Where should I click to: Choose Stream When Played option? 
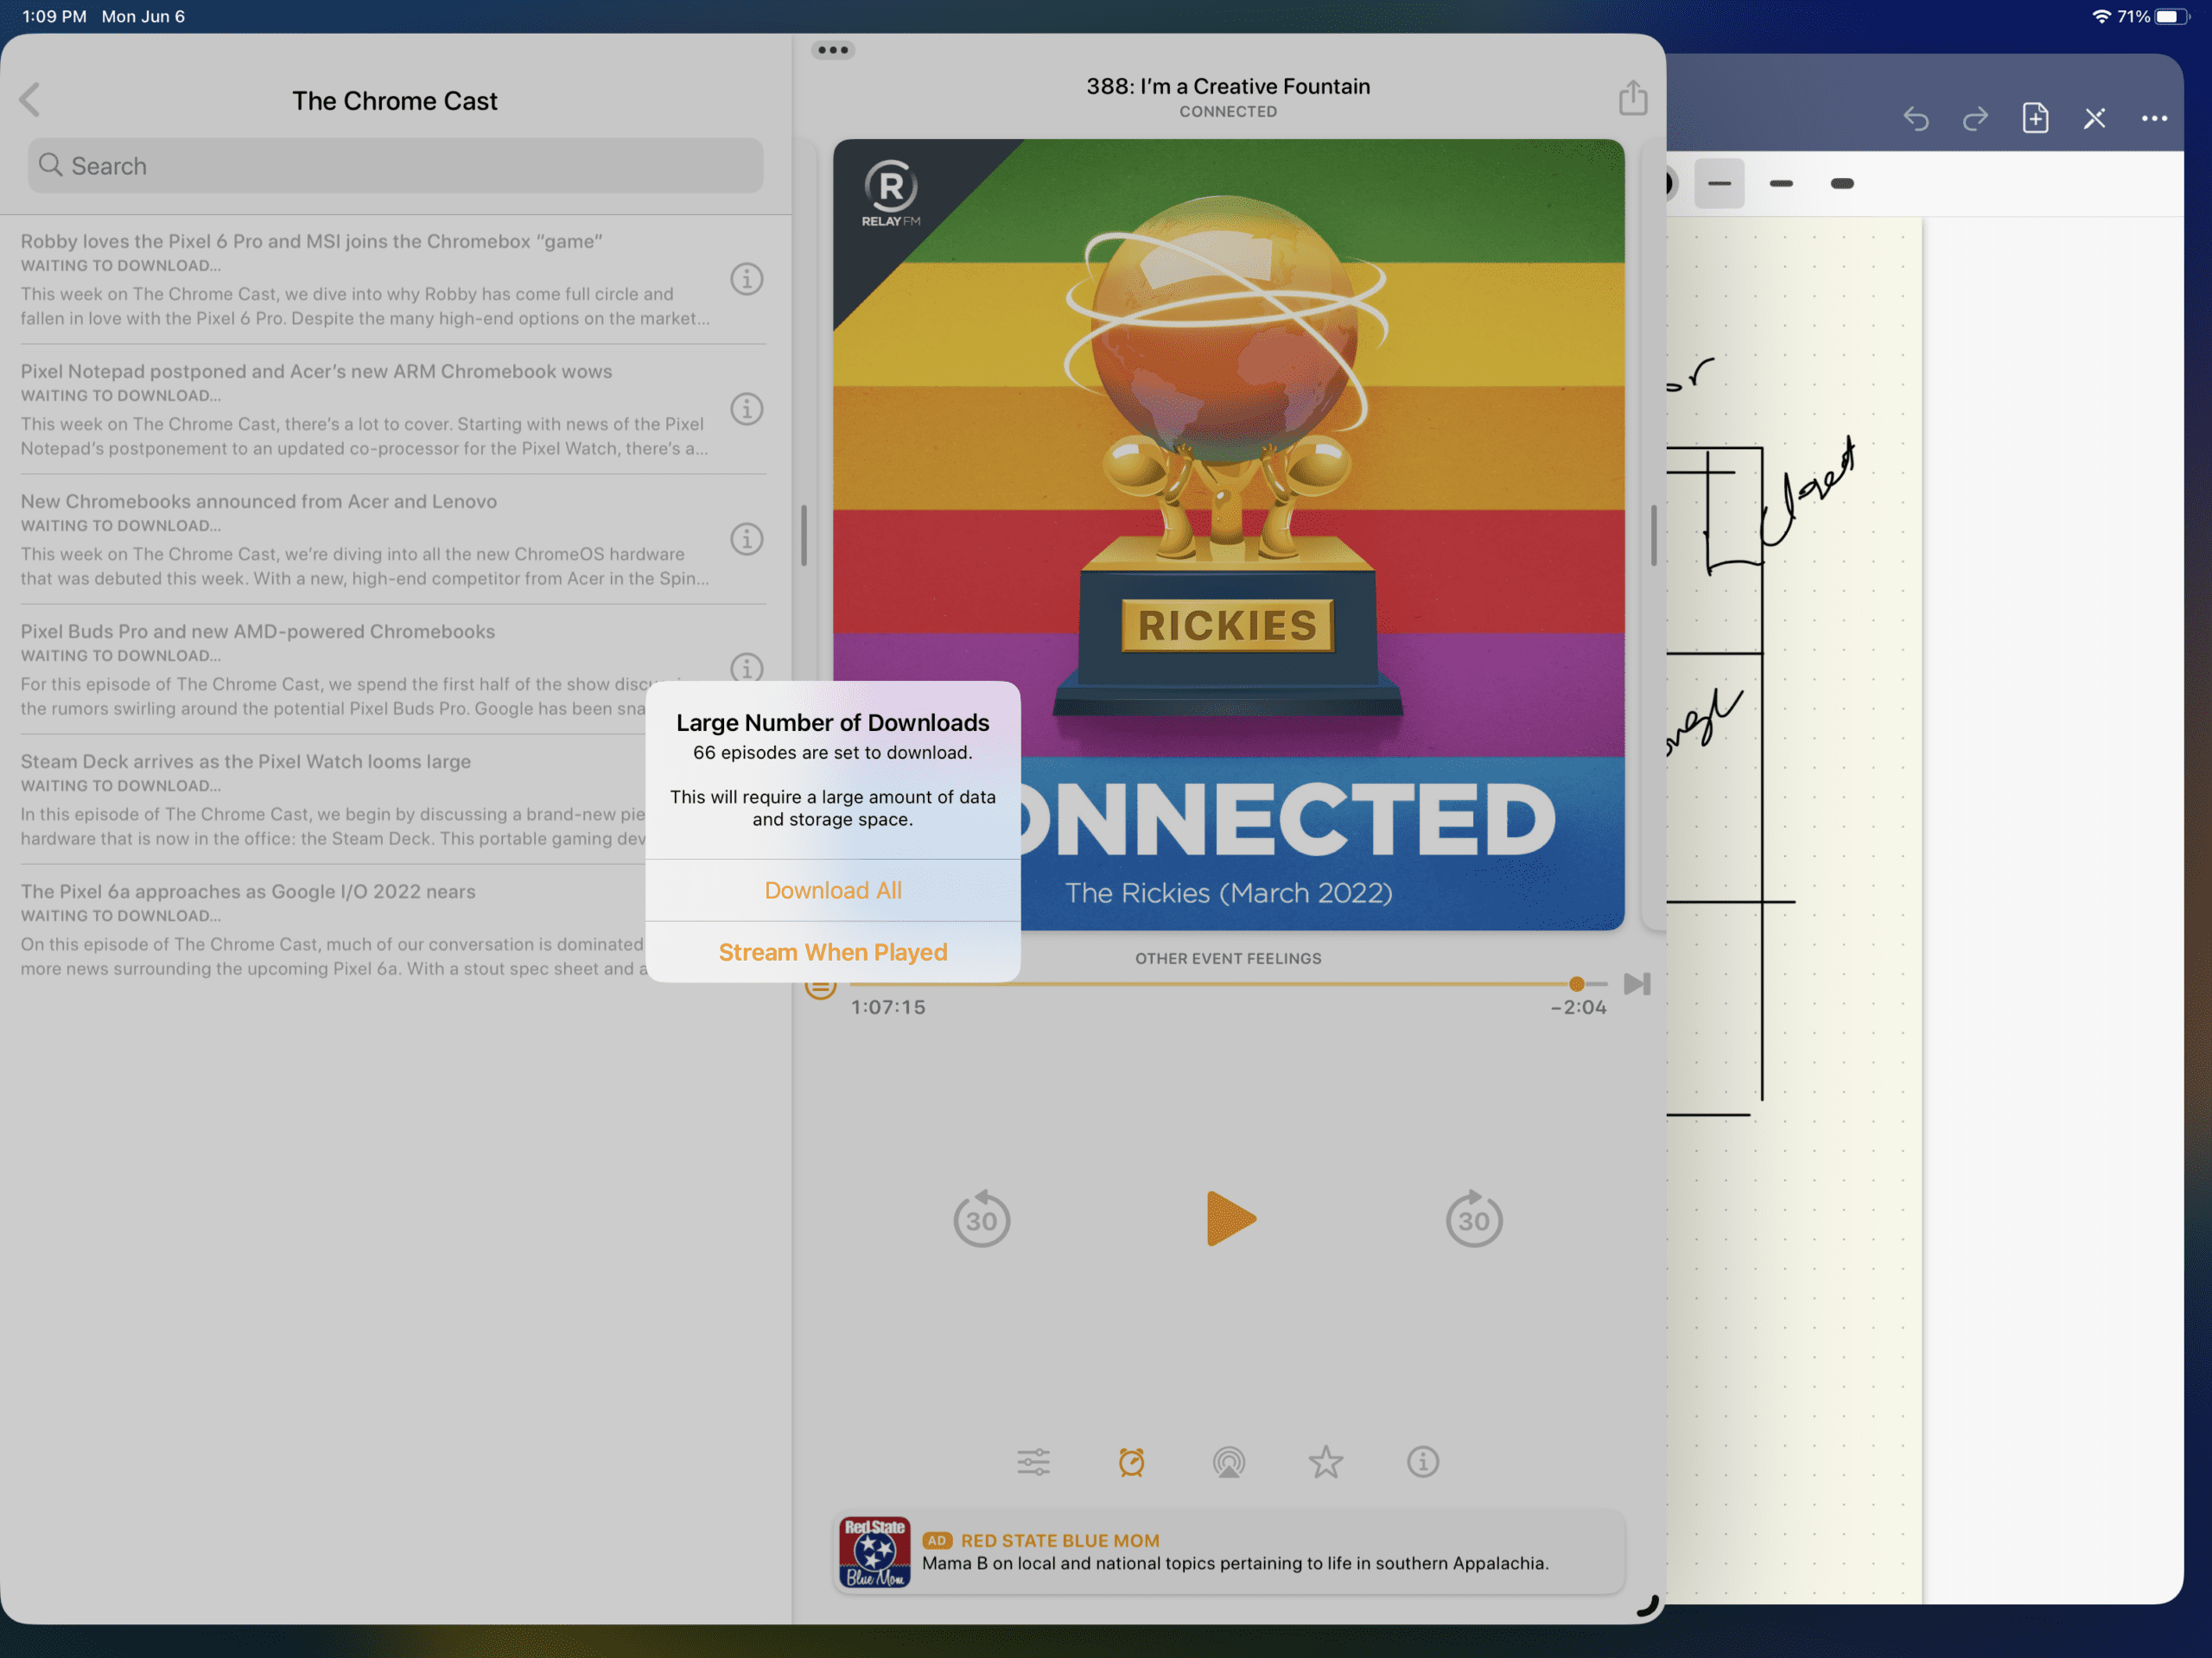coord(833,952)
